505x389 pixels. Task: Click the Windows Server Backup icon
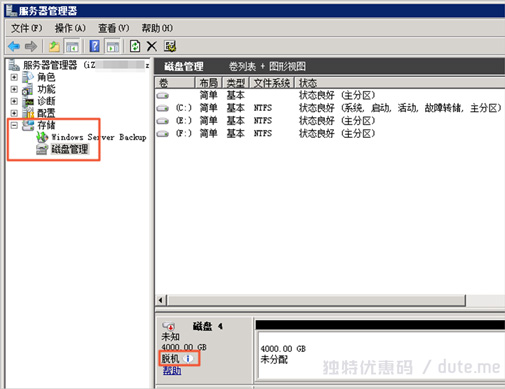pyautogui.click(x=42, y=137)
